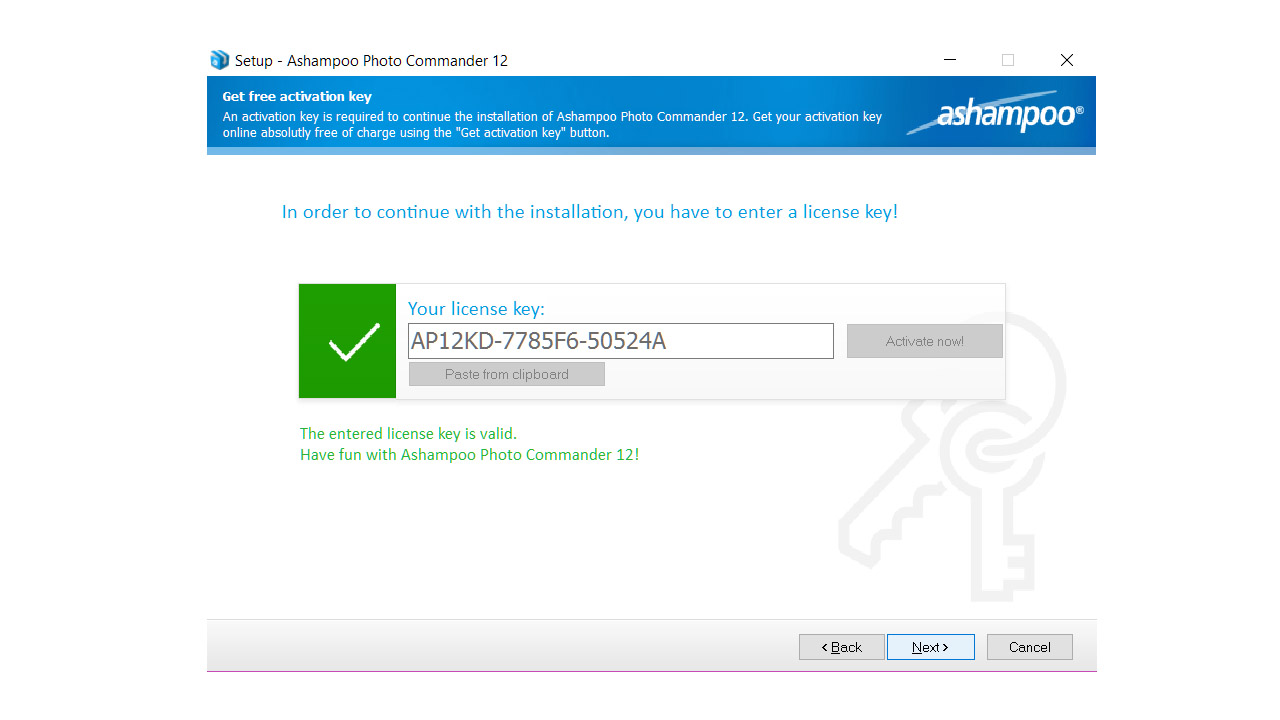1280x720 pixels.
Task: Click the Ashampoo logo in the banner
Action: click(996, 115)
